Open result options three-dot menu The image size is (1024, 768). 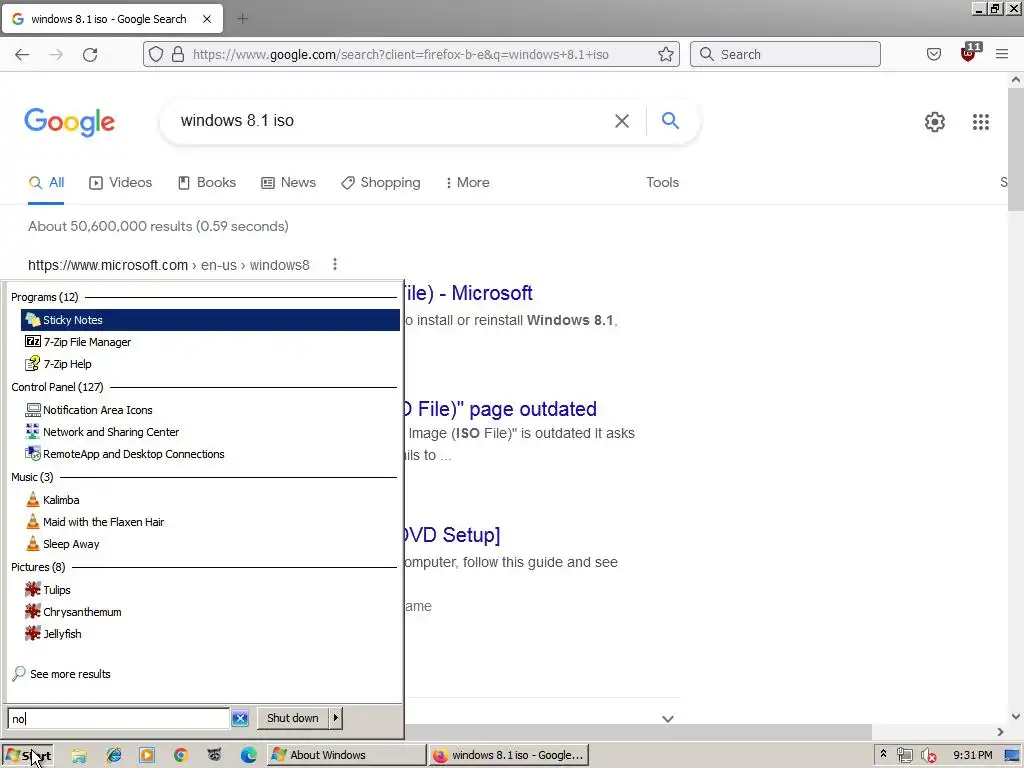pyautogui.click(x=335, y=264)
